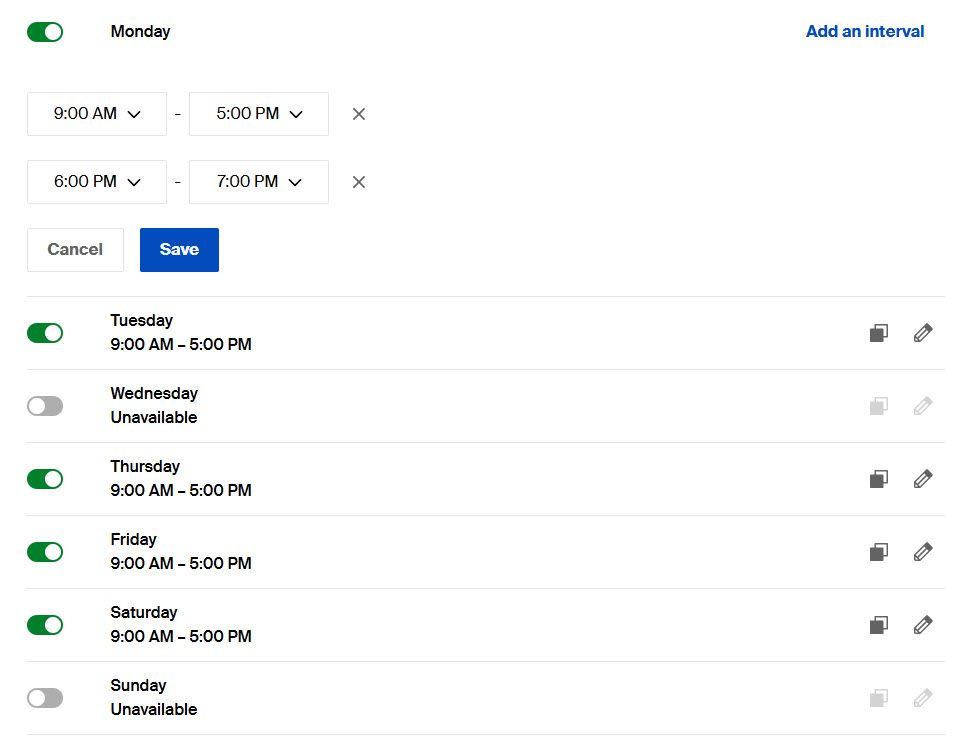Open the 9:00 AM start time dropdown
This screenshot has height=747, width=967.
(x=96, y=113)
